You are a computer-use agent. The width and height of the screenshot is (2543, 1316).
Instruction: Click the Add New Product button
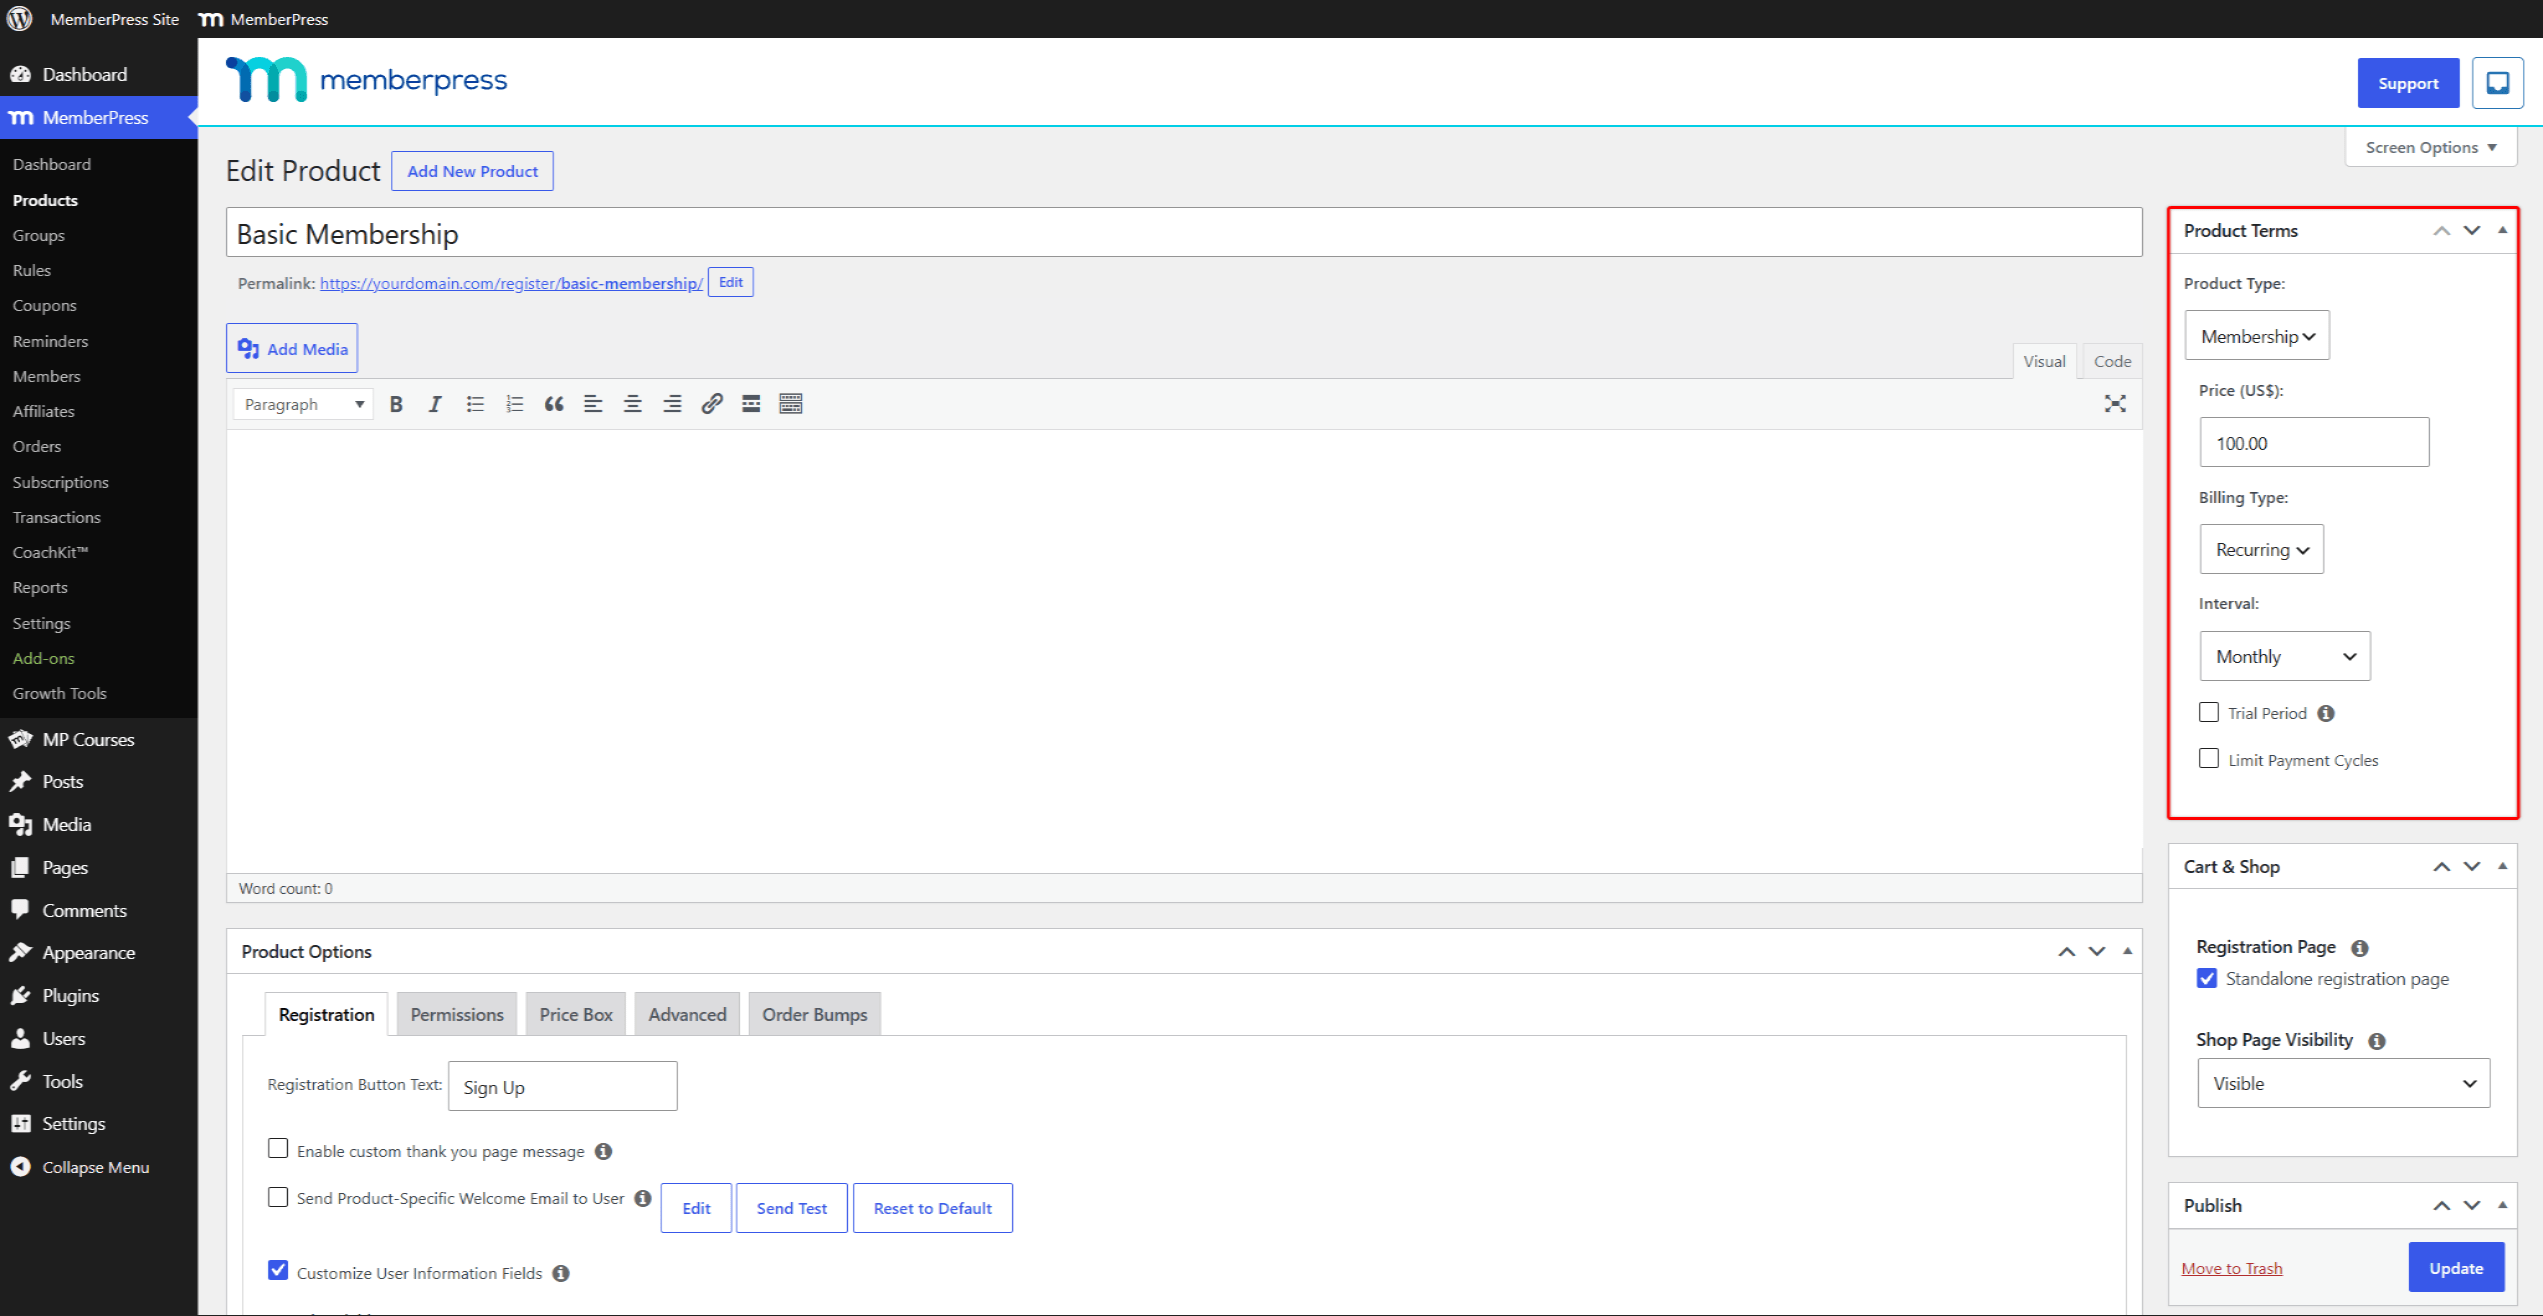click(472, 171)
